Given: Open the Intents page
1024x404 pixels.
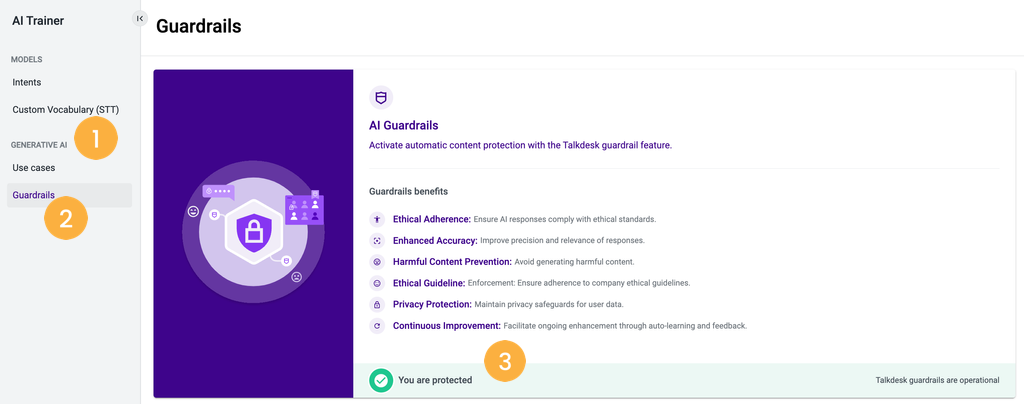Looking at the screenshot, I should click(27, 82).
